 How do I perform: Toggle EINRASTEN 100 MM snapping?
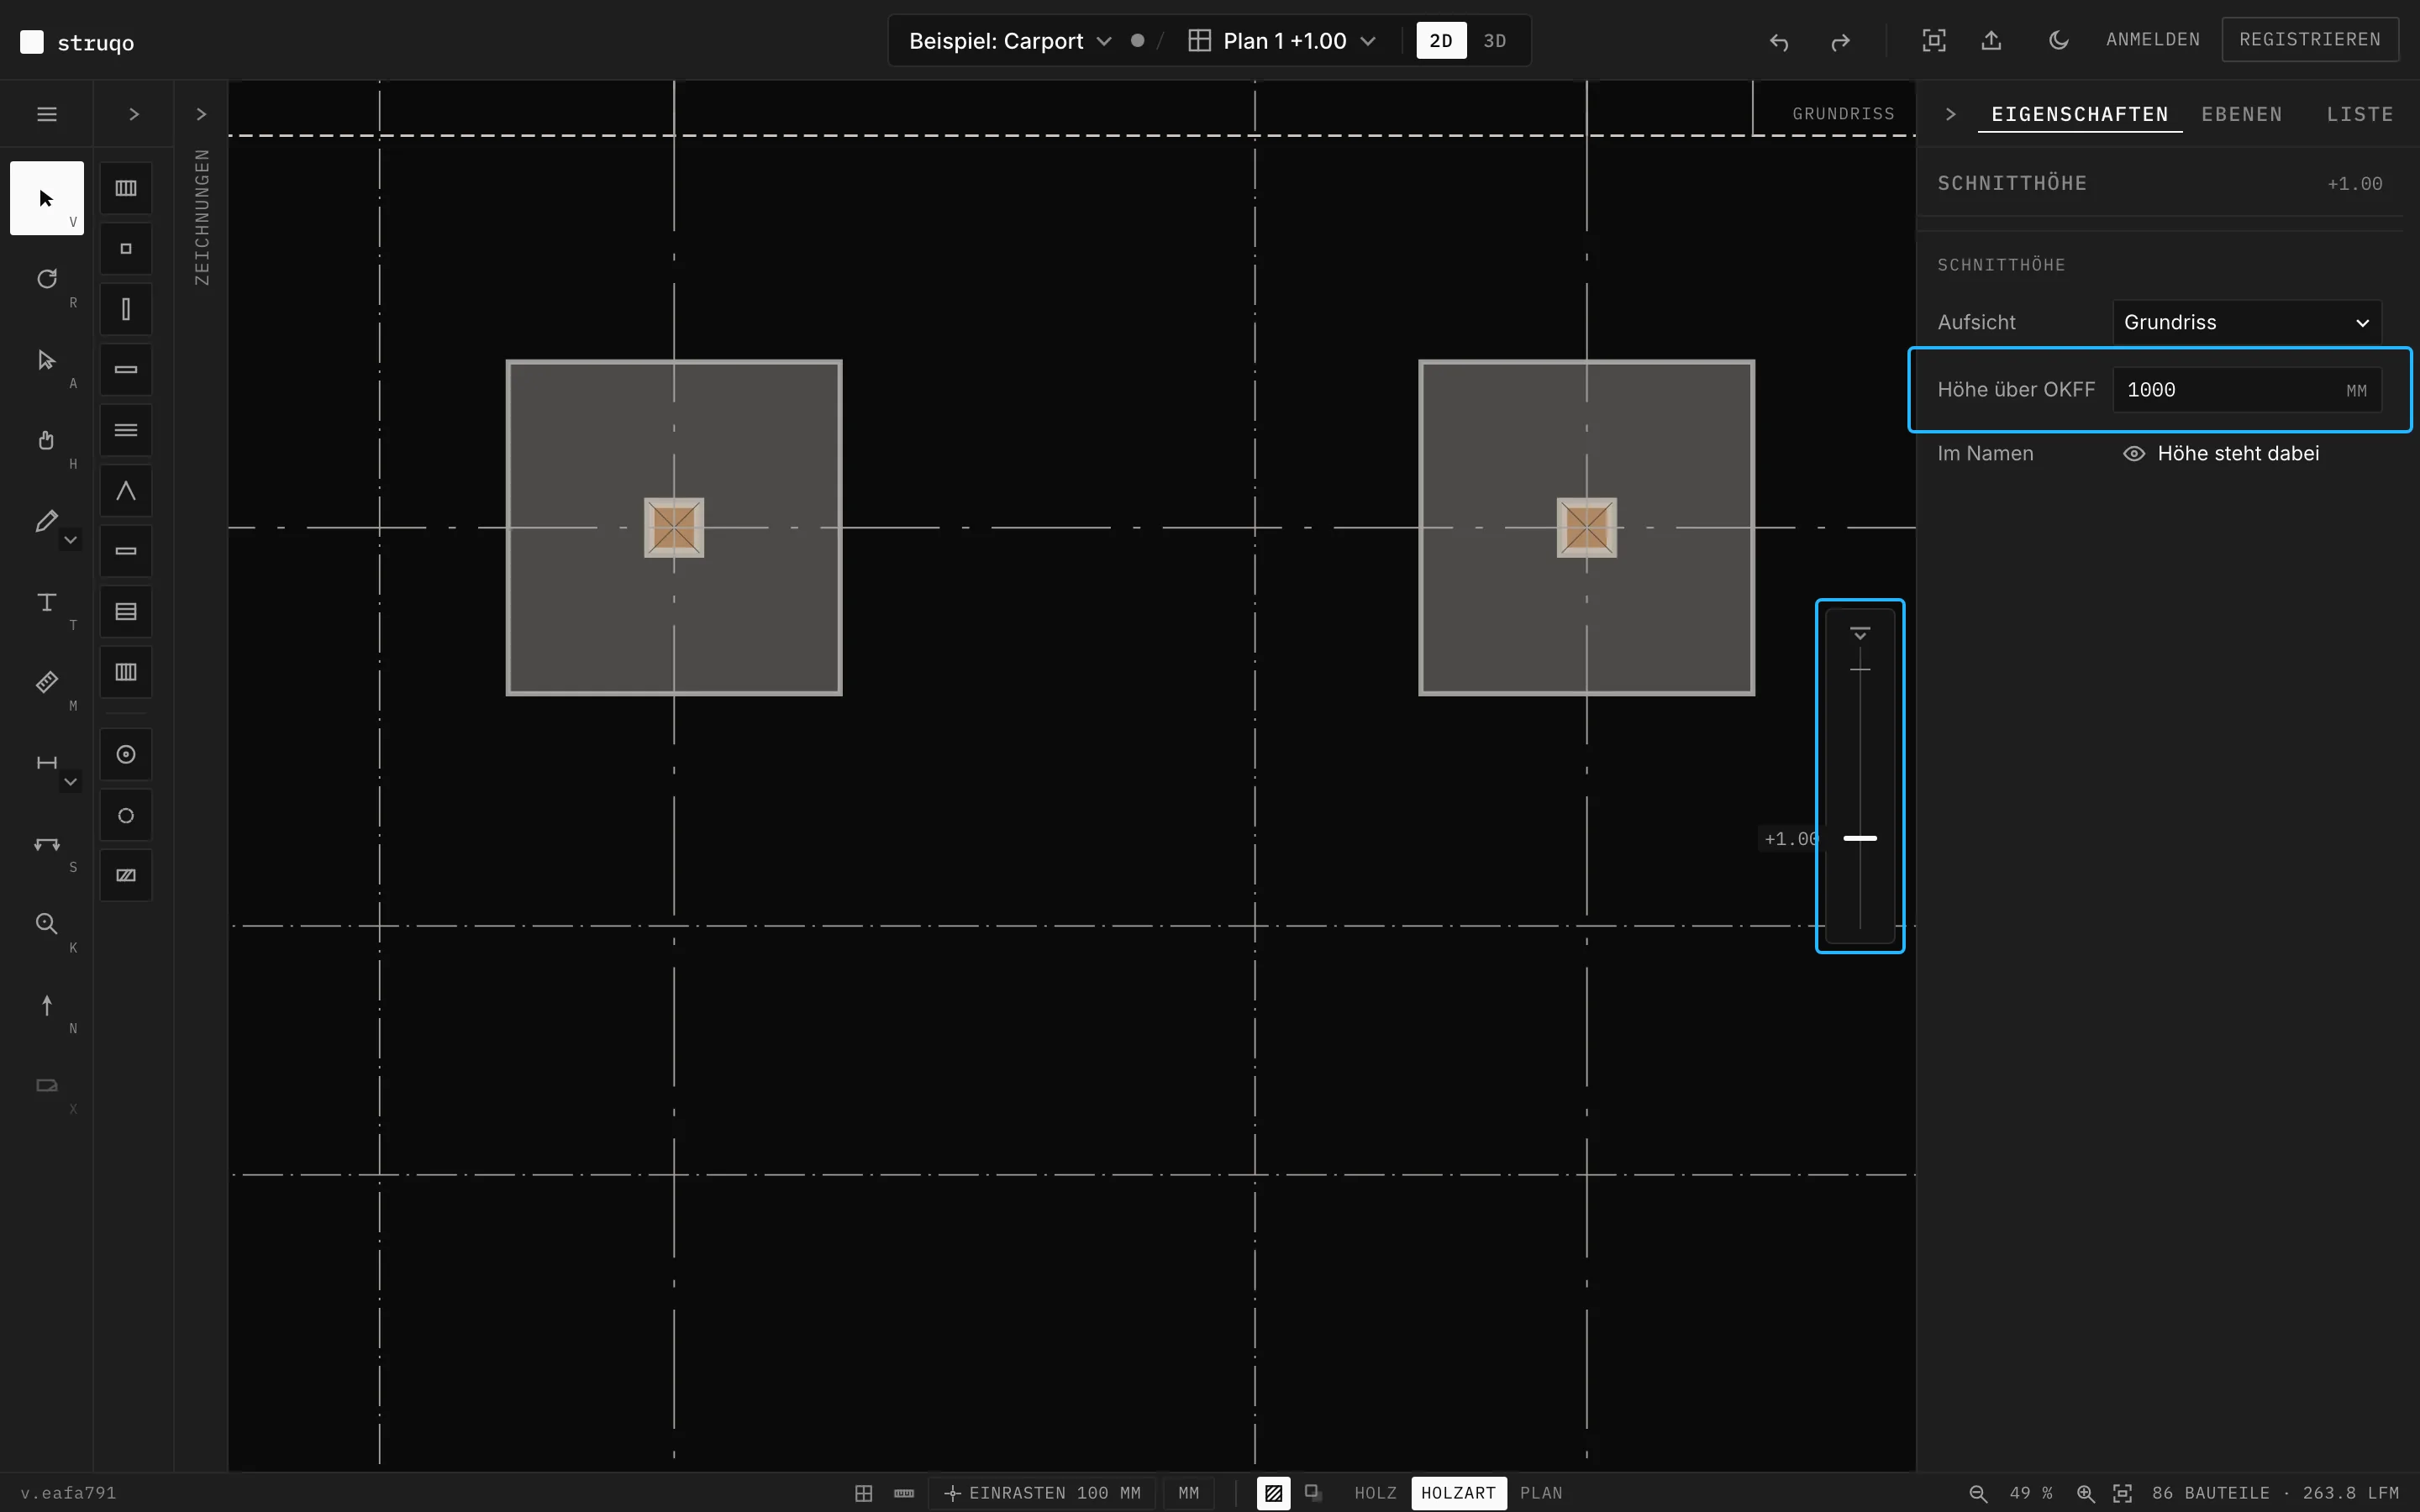tap(1042, 1493)
